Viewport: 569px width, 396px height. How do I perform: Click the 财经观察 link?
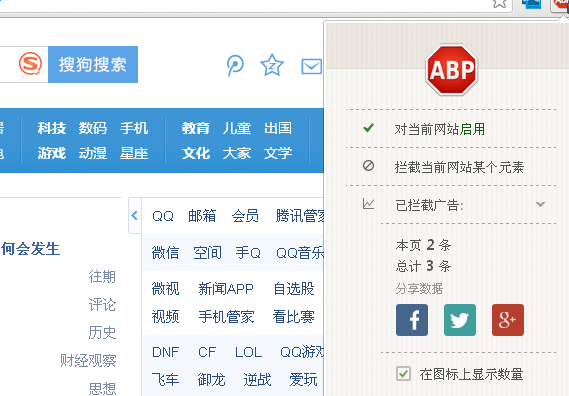tap(88, 360)
